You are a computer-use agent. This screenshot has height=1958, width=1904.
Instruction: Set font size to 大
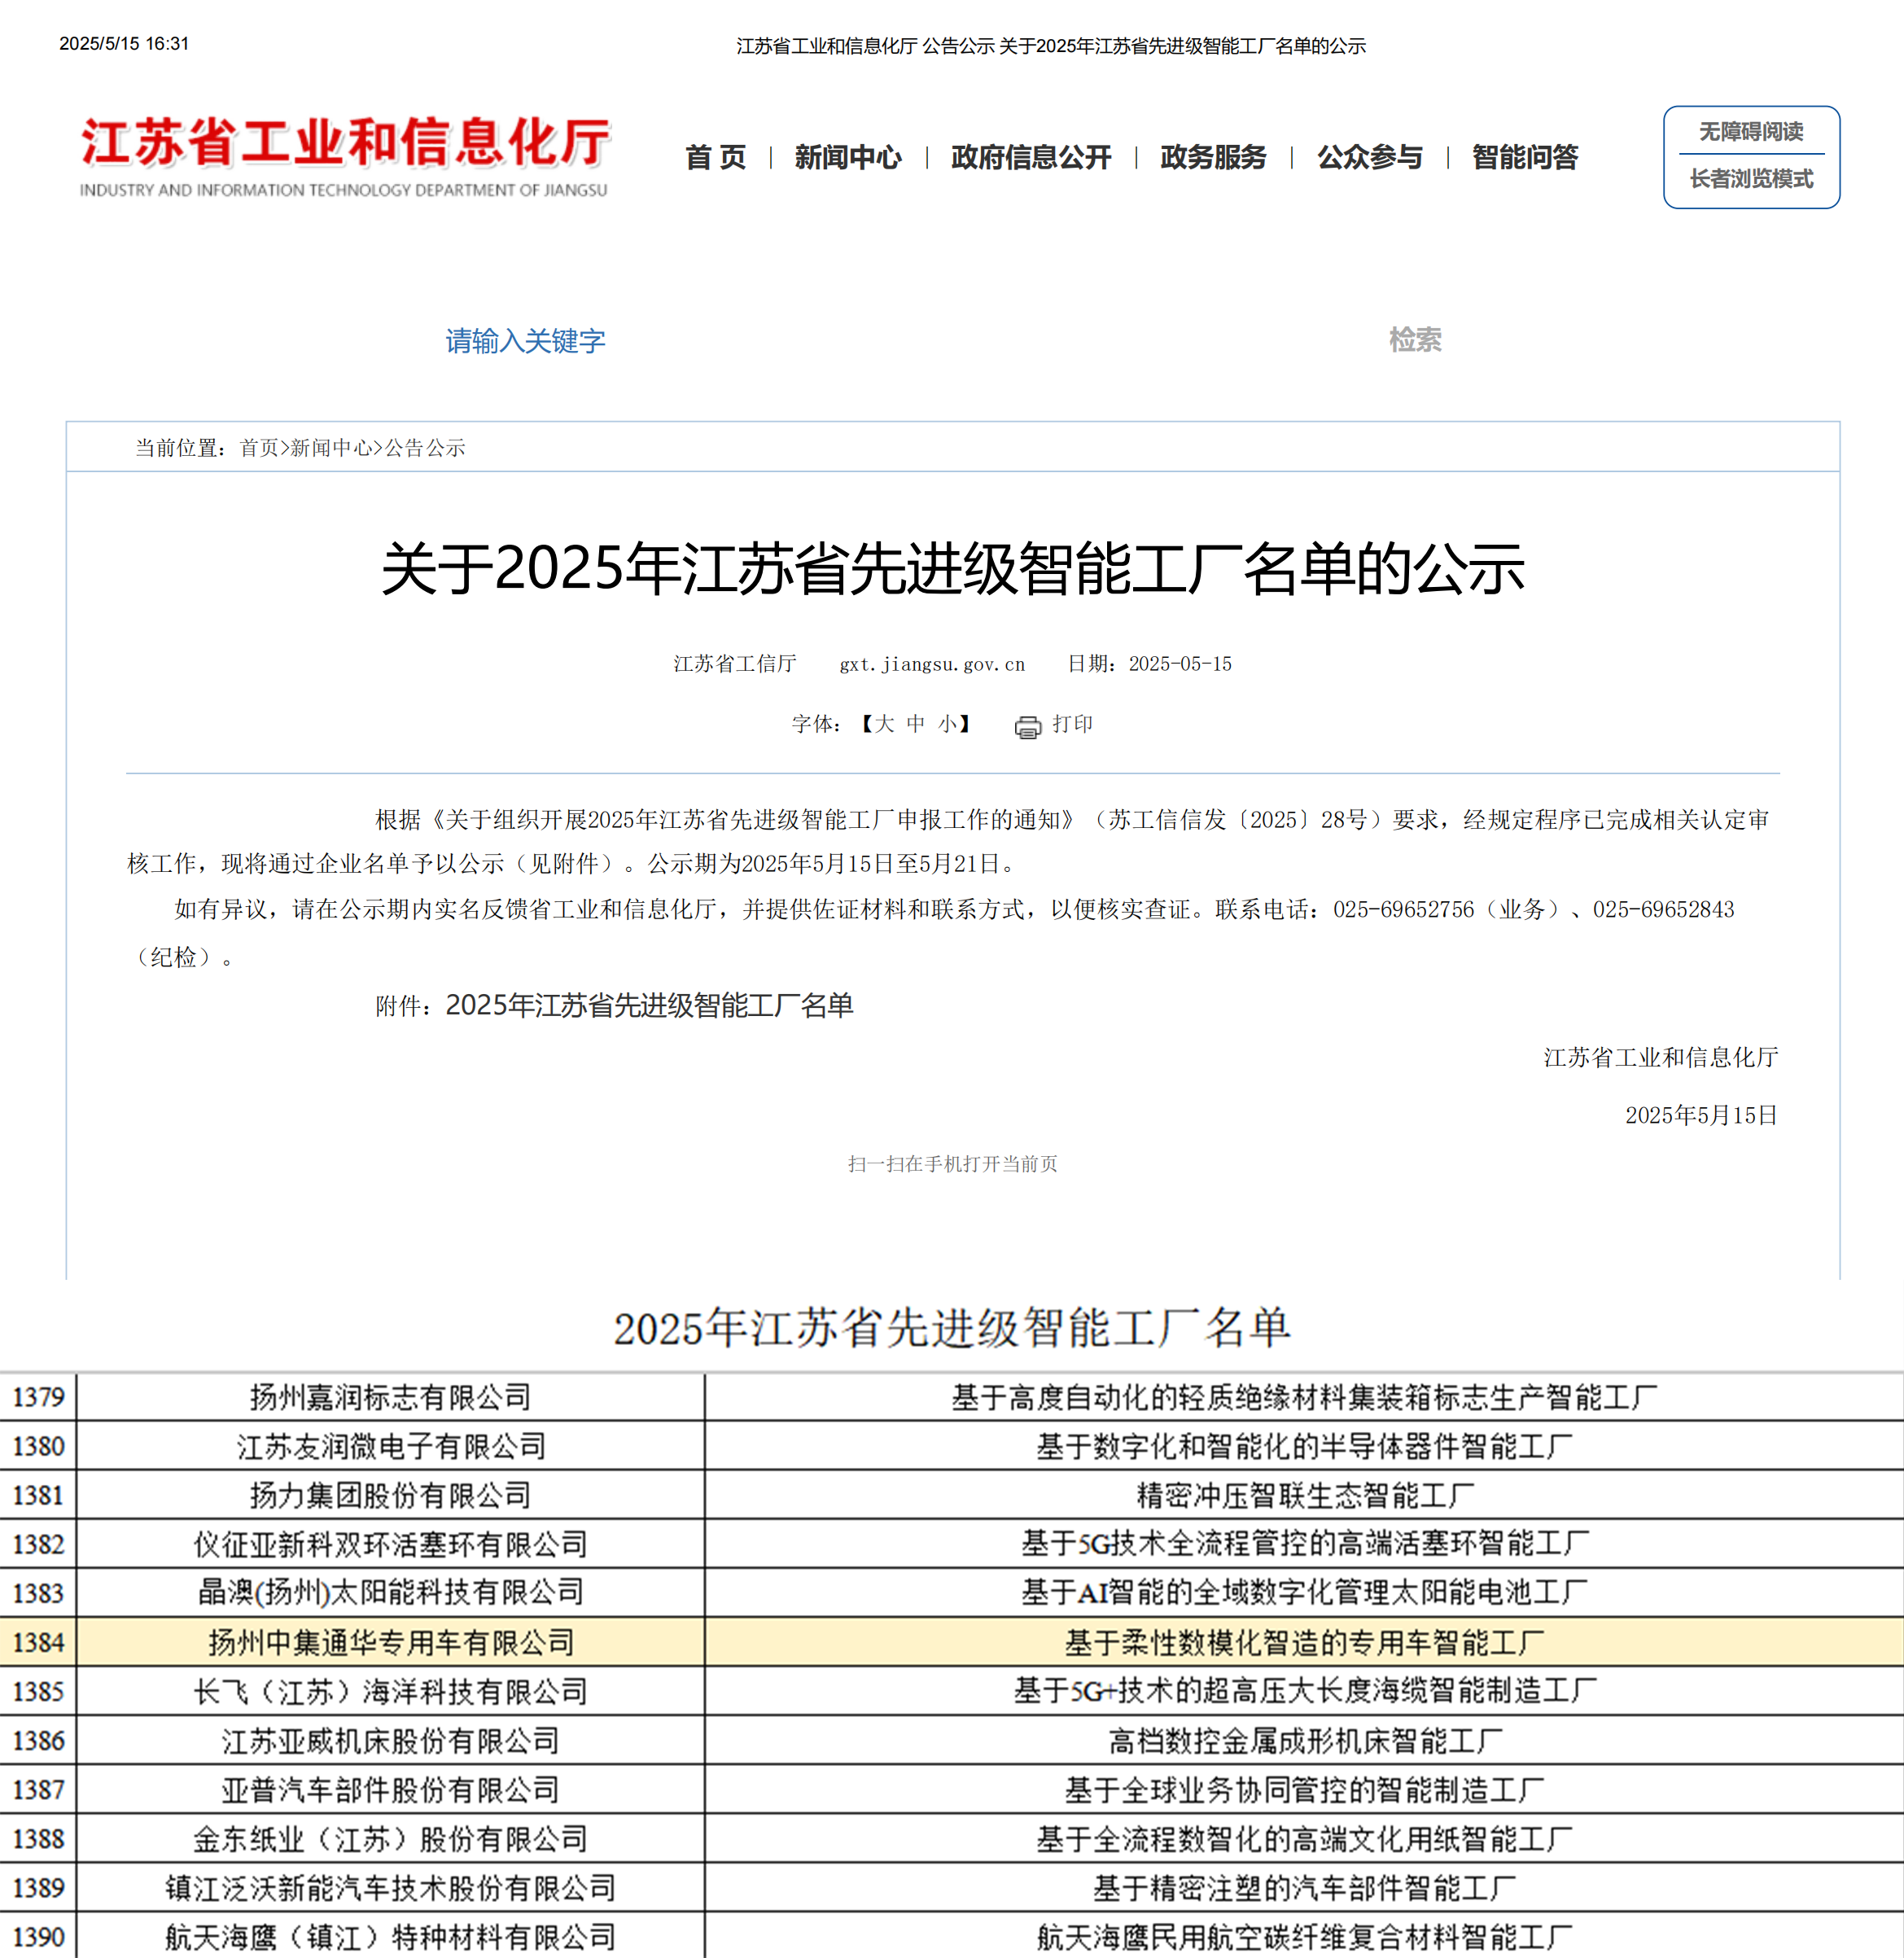884,724
